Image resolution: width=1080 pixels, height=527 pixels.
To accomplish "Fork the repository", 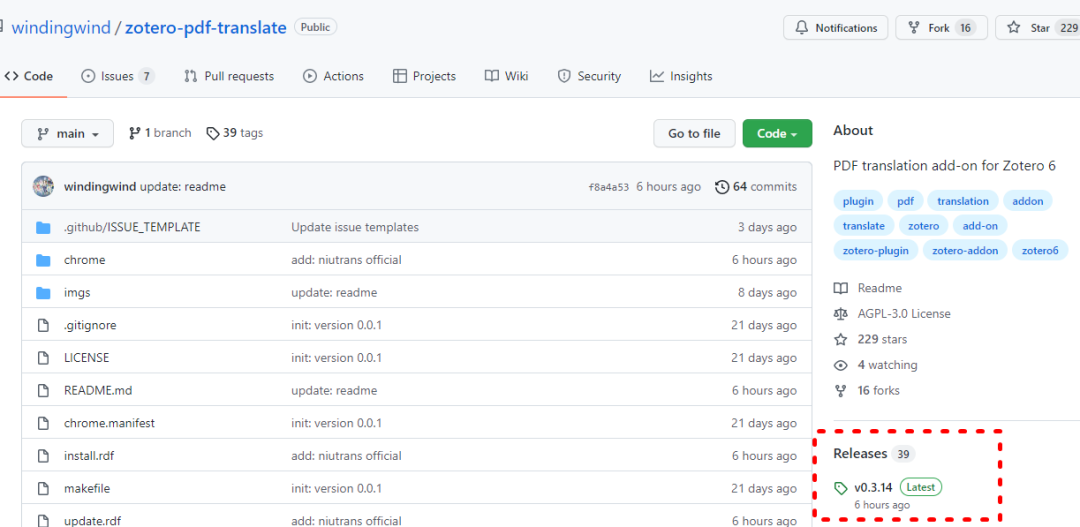I will pyautogui.click(x=941, y=28).
